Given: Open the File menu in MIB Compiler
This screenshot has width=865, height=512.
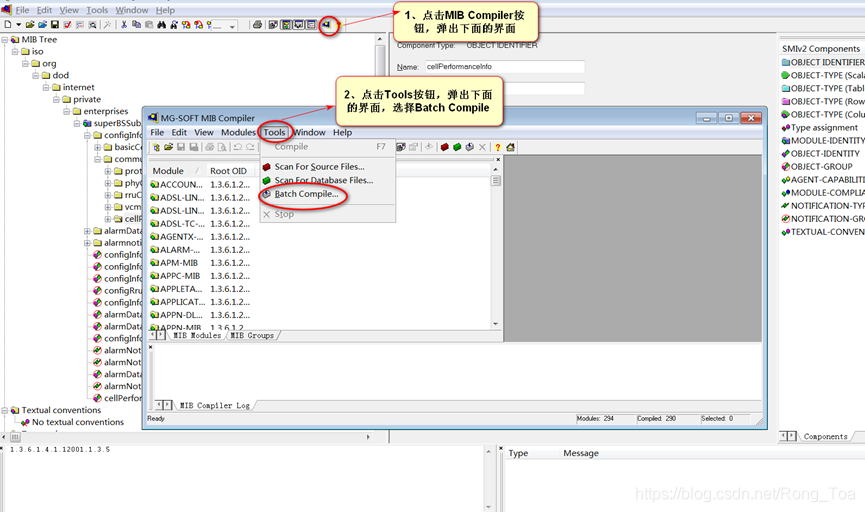Looking at the screenshot, I should click(x=157, y=132).
